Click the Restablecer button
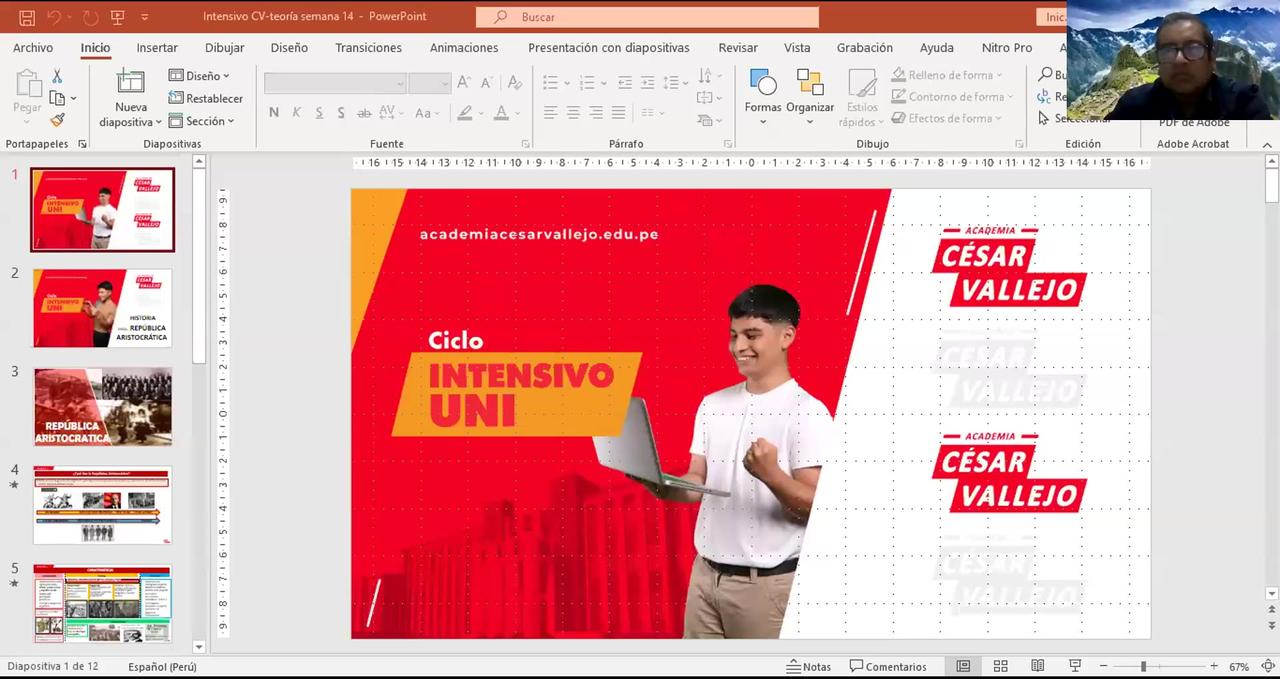1280x679 pixels. (205, 98)
